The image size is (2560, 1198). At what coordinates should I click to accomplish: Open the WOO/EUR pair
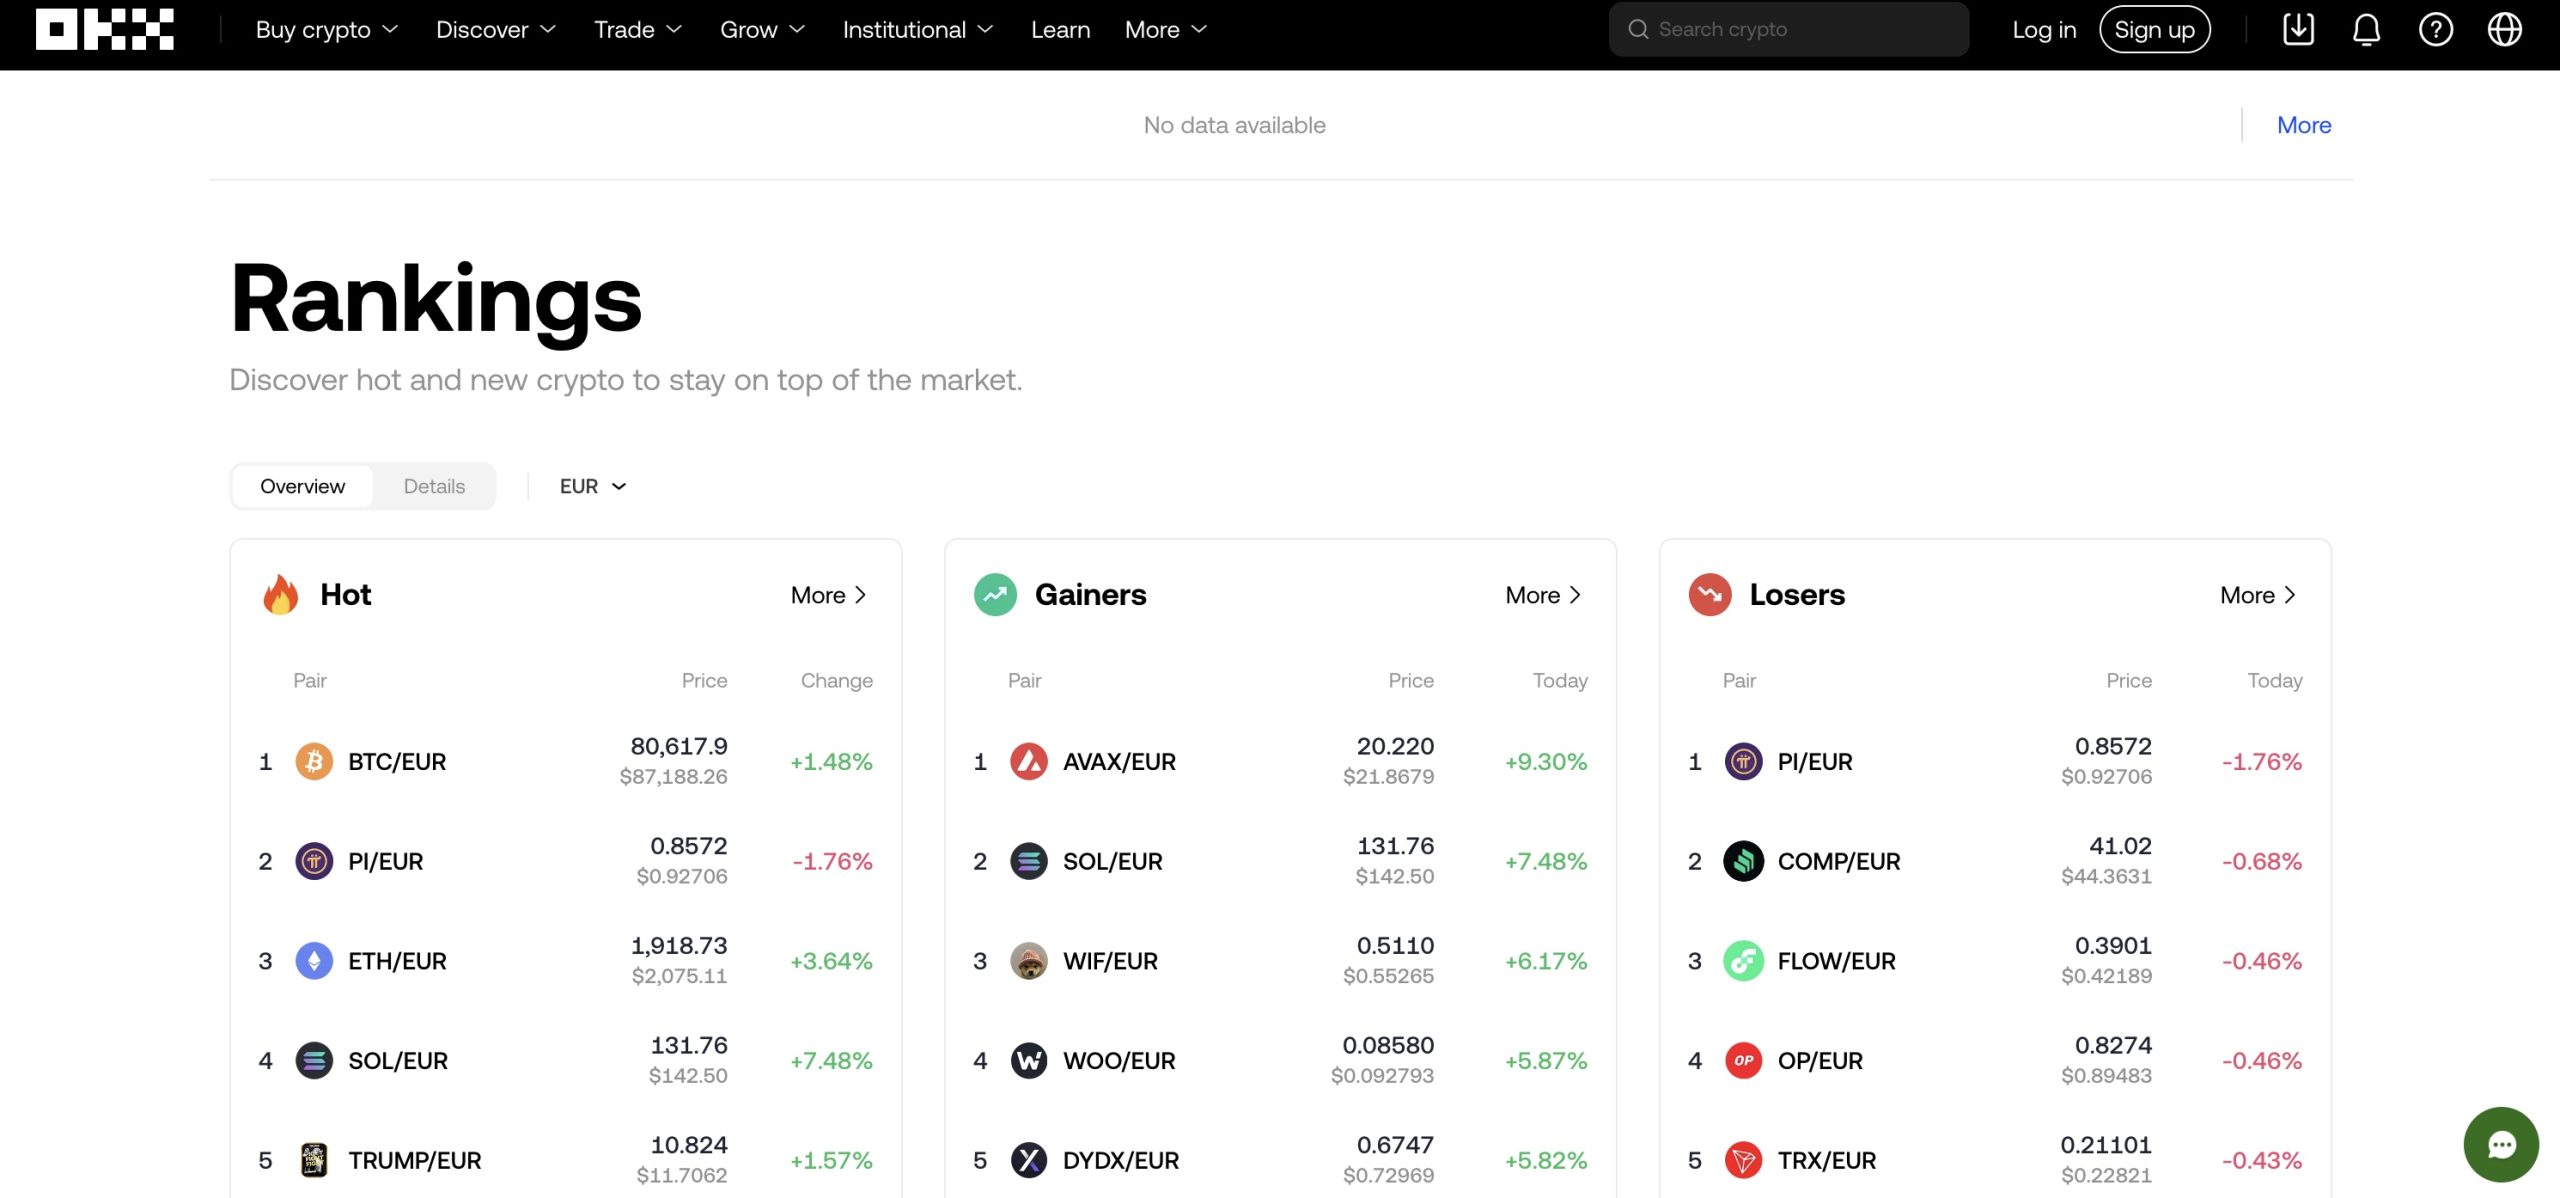(1119, 1060)
